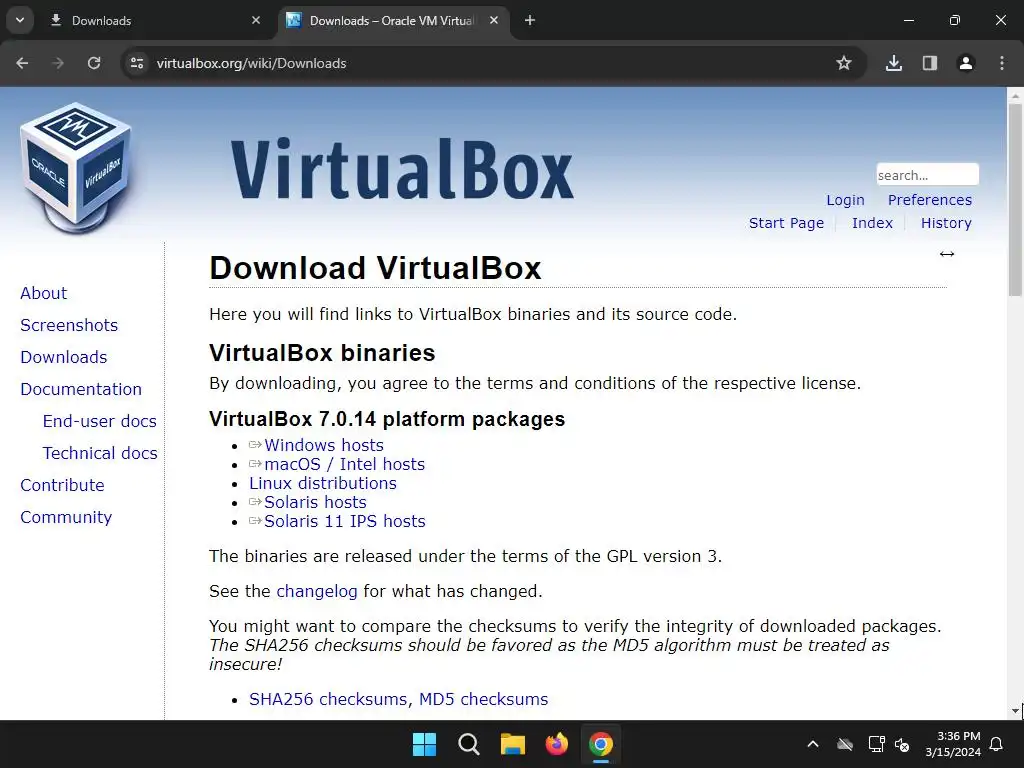Open Downloads in the sidebar

tap(63, 357)
